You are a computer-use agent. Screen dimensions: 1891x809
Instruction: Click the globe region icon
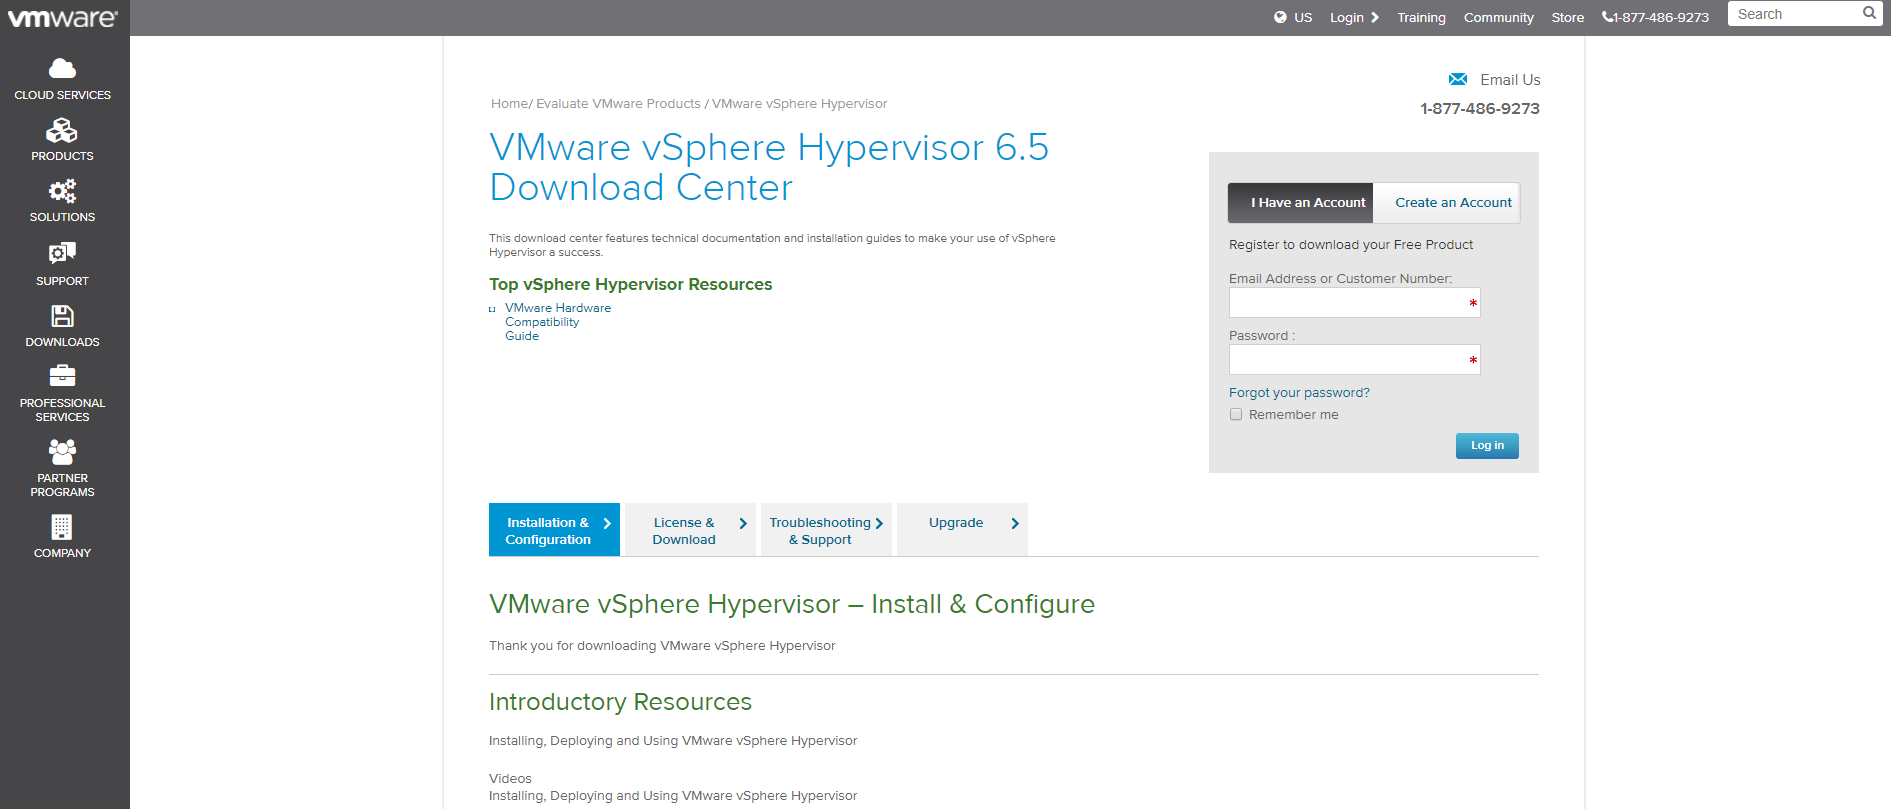coord(1280,17)
